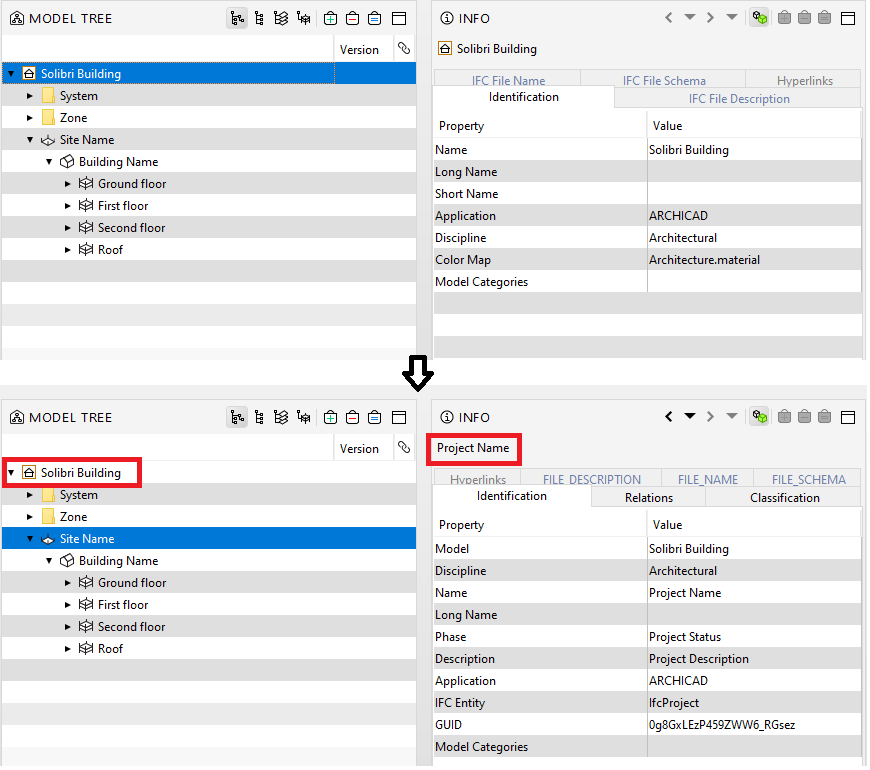Click link column icon beside Version in lower tree

[404, 448]
